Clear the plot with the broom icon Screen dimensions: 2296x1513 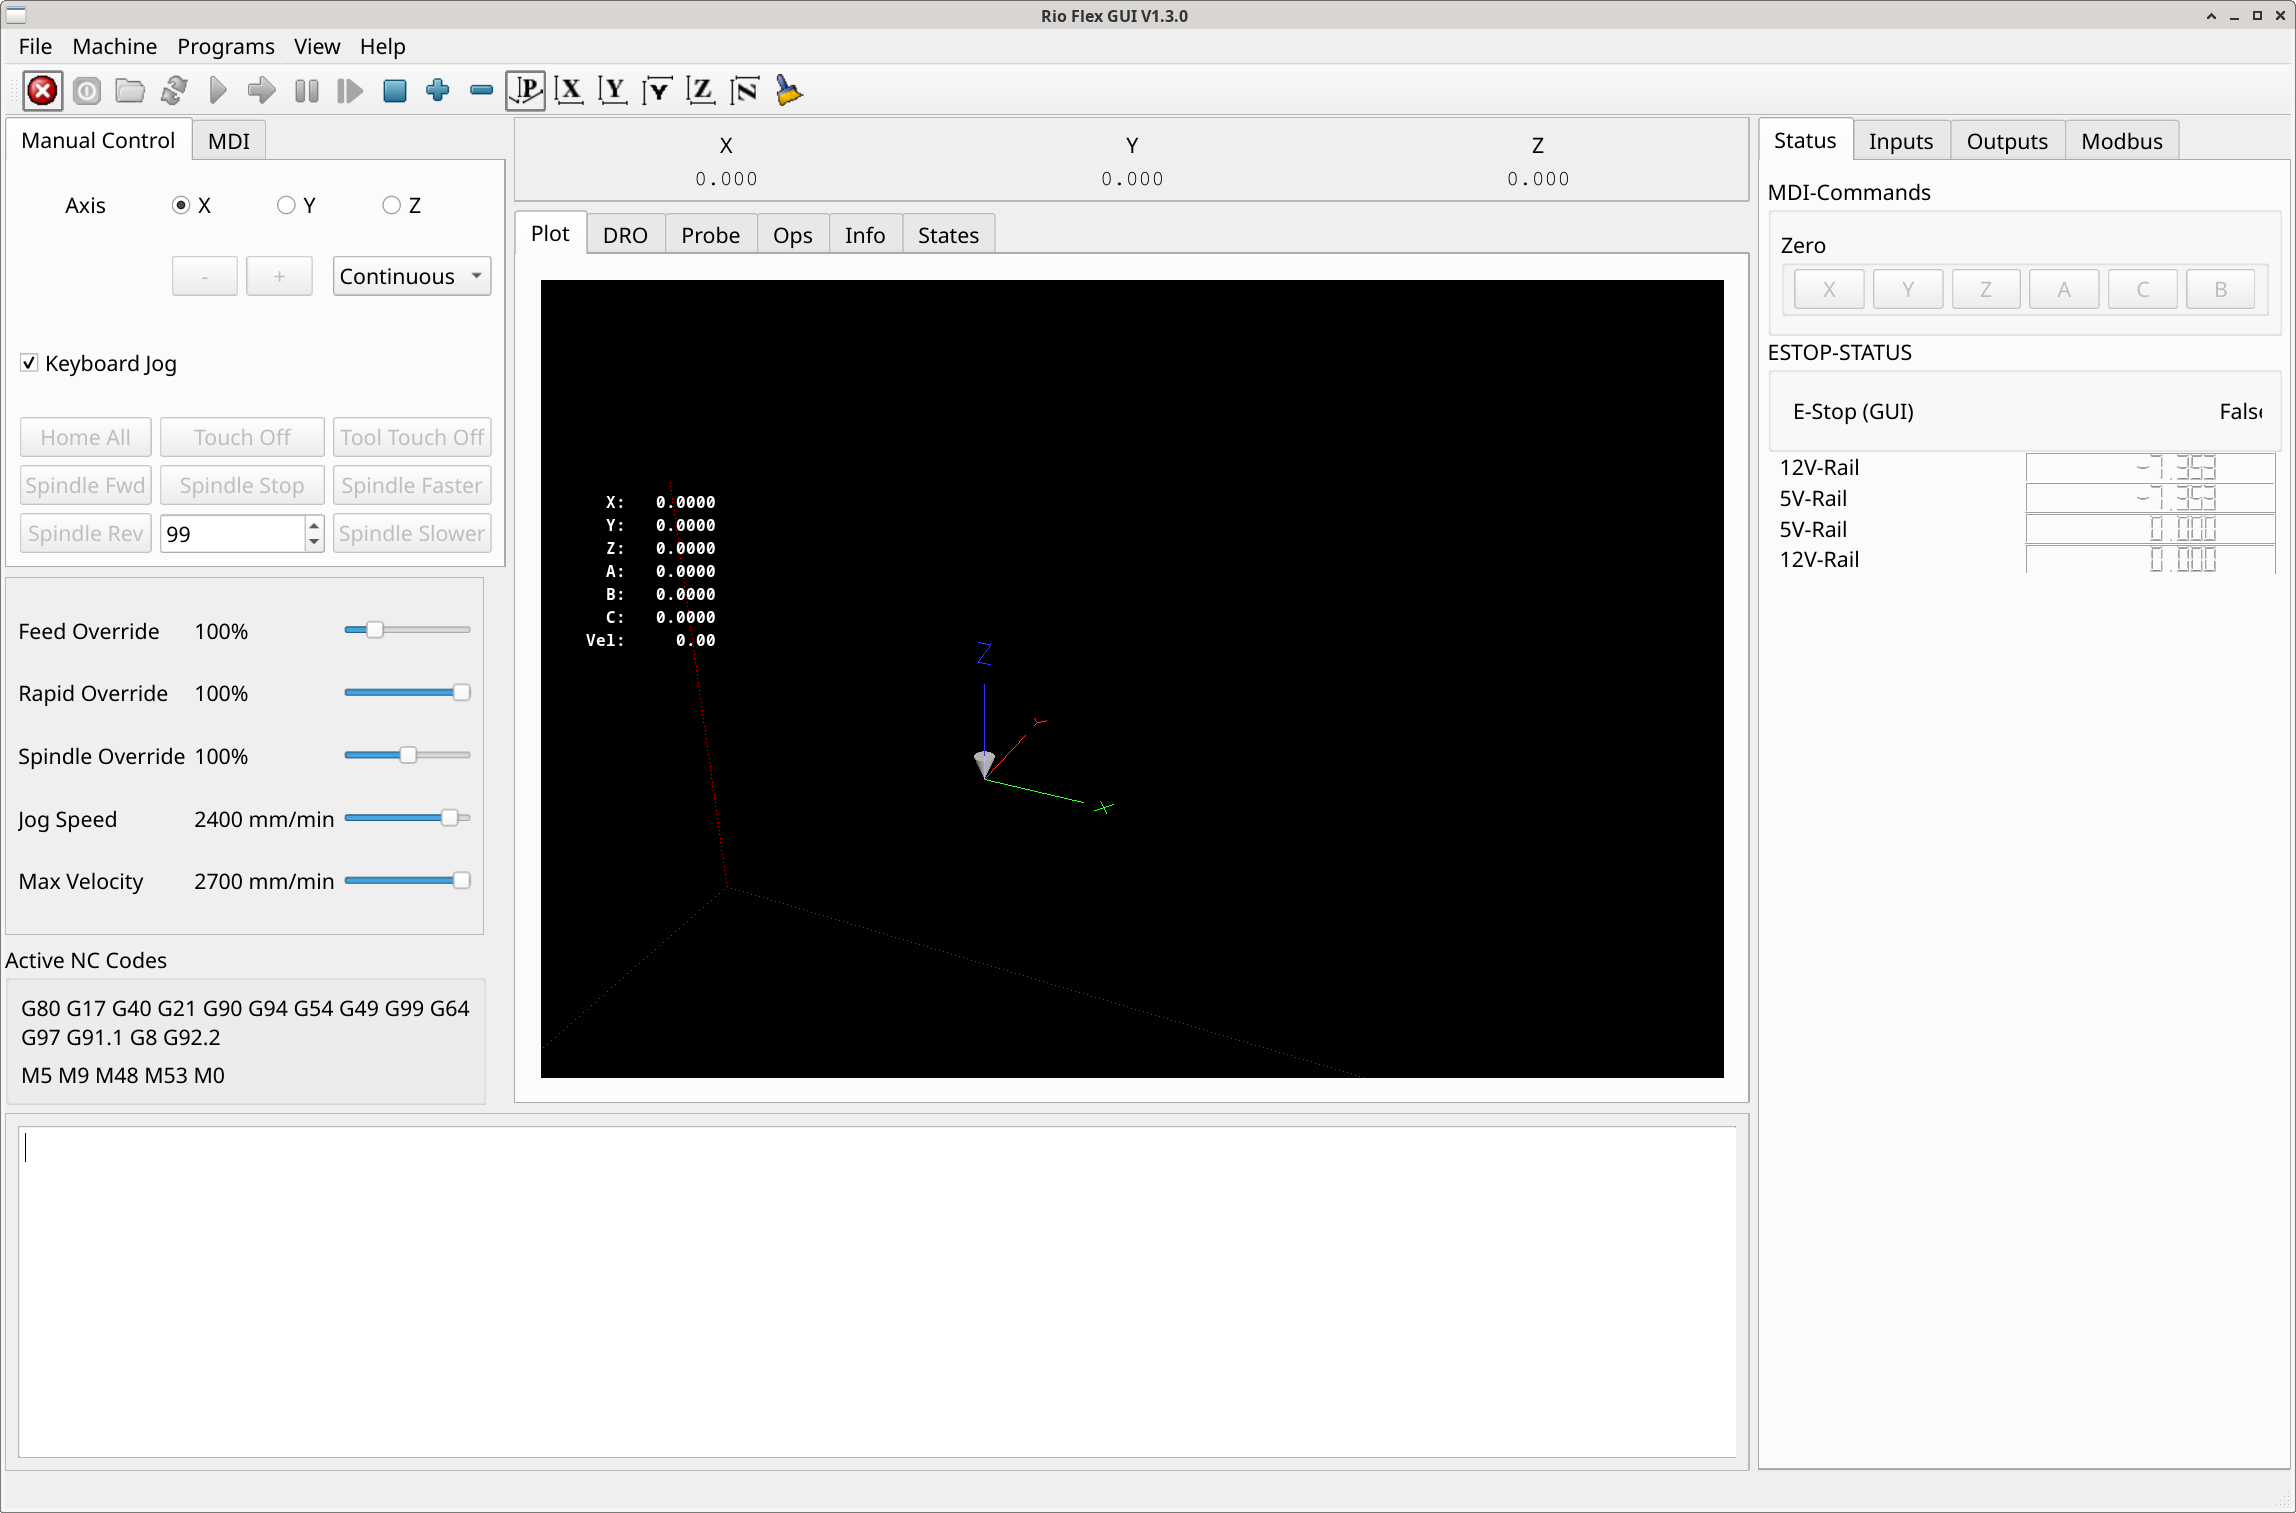789,91
